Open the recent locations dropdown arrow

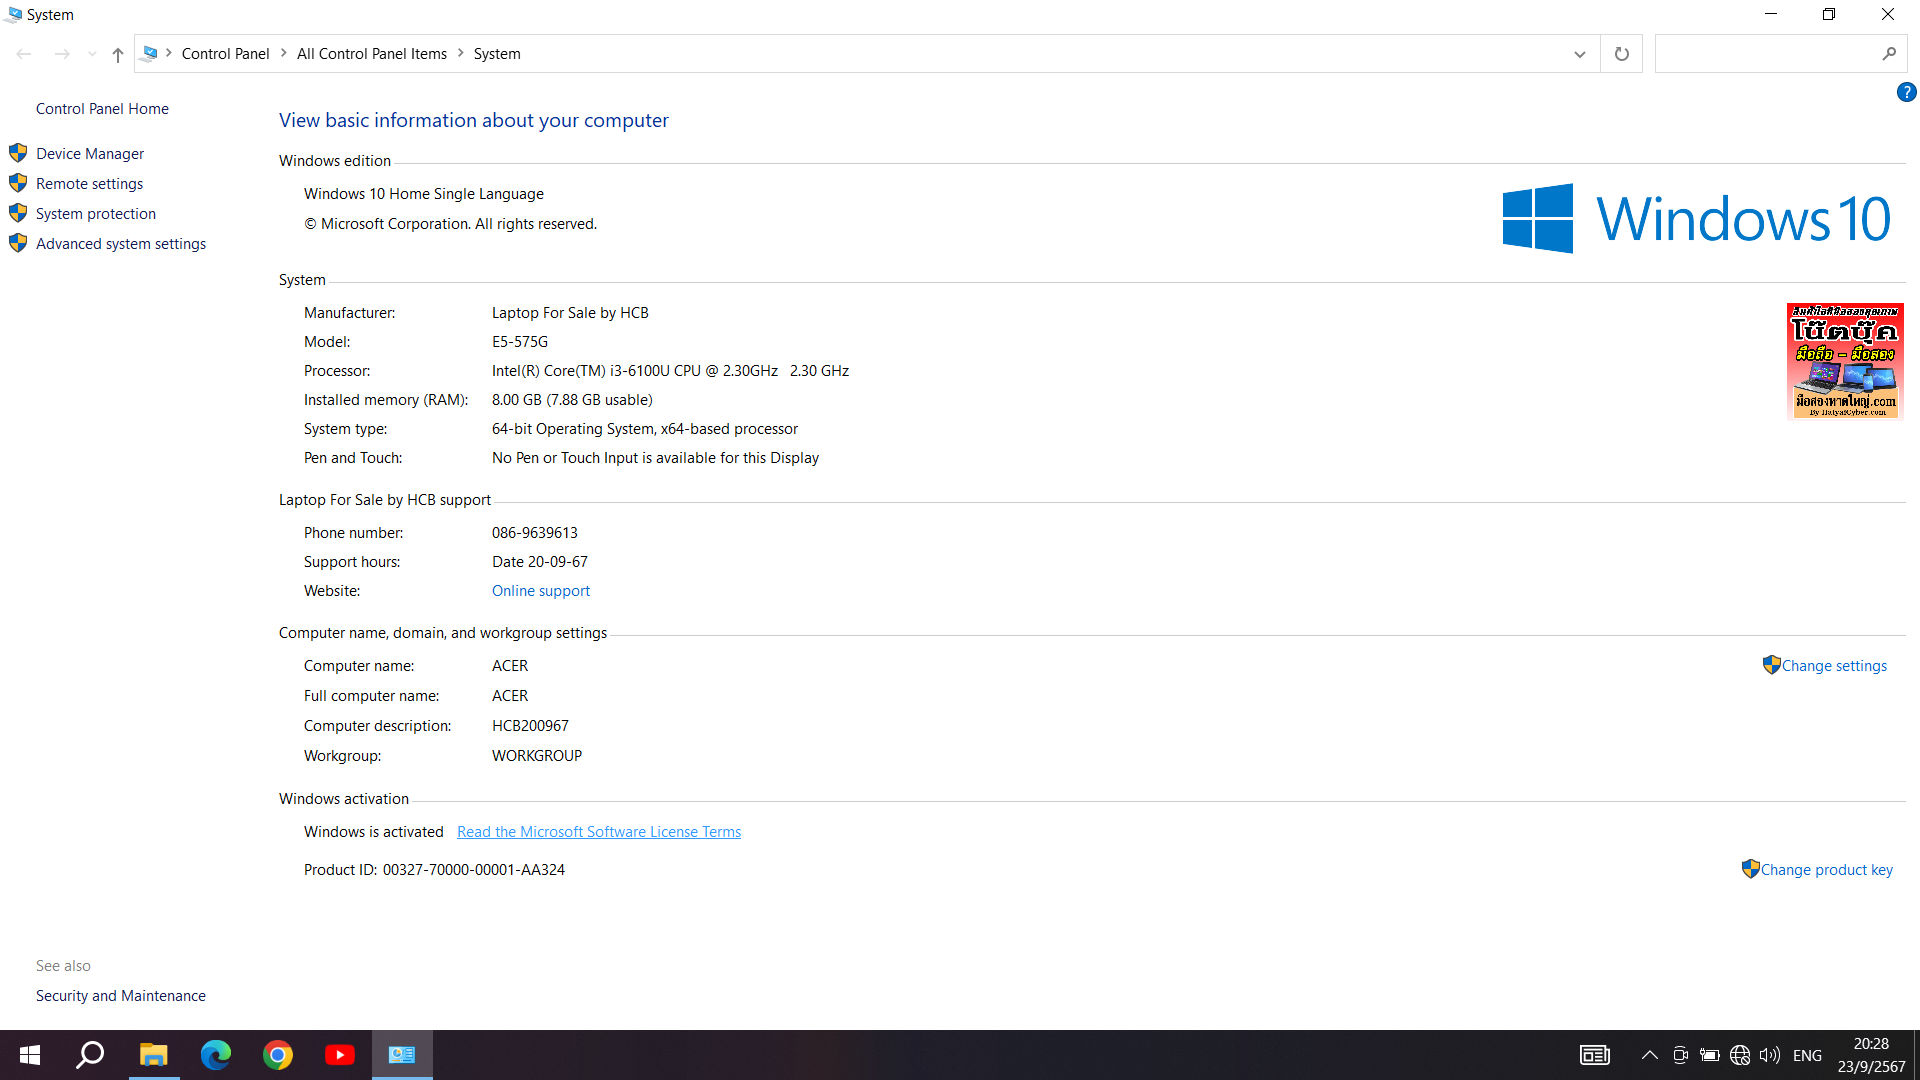coord(92,54)
